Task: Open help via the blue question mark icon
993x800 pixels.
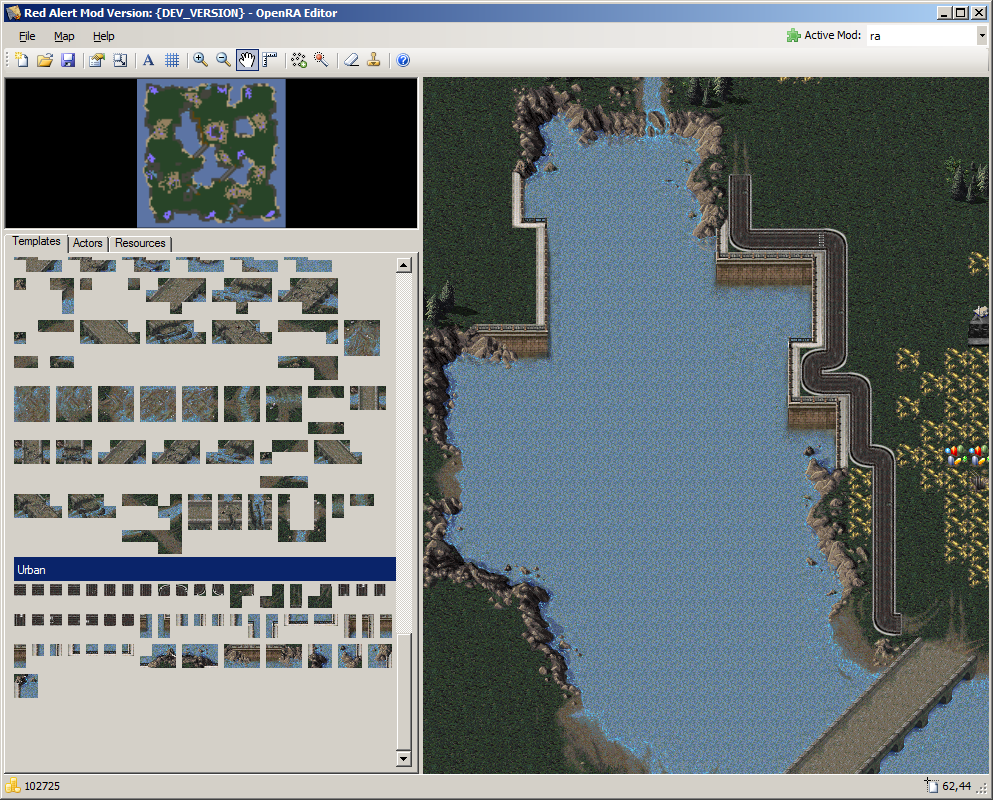Action: 403,60
